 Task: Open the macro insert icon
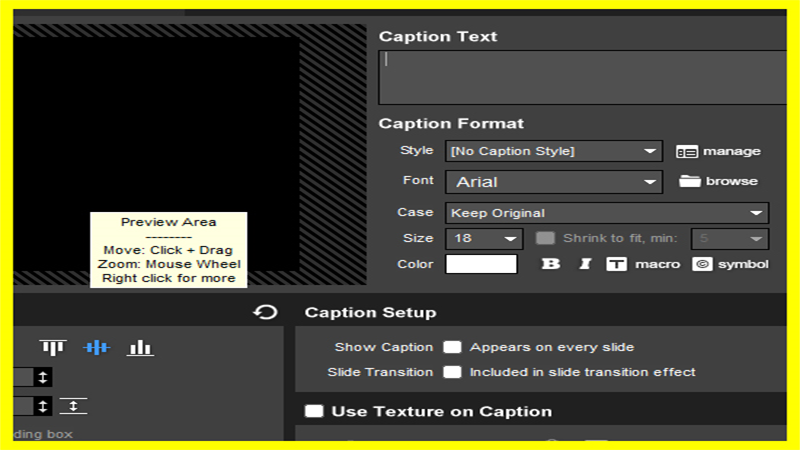point(616,264)
